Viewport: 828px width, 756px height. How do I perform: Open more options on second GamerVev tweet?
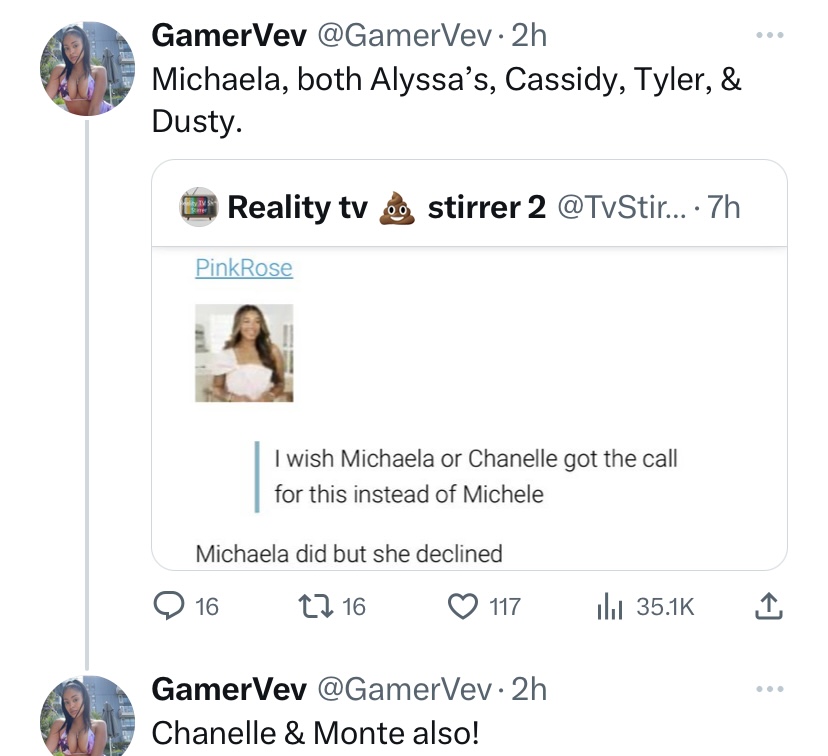click(x=769, y=689)
